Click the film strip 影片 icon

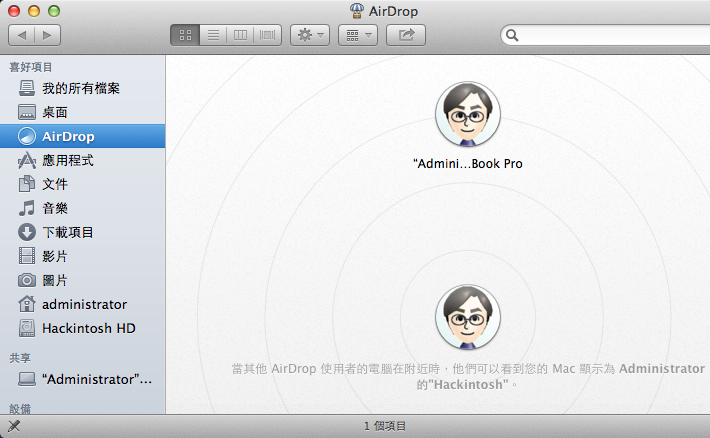click(x=27, y=256)
